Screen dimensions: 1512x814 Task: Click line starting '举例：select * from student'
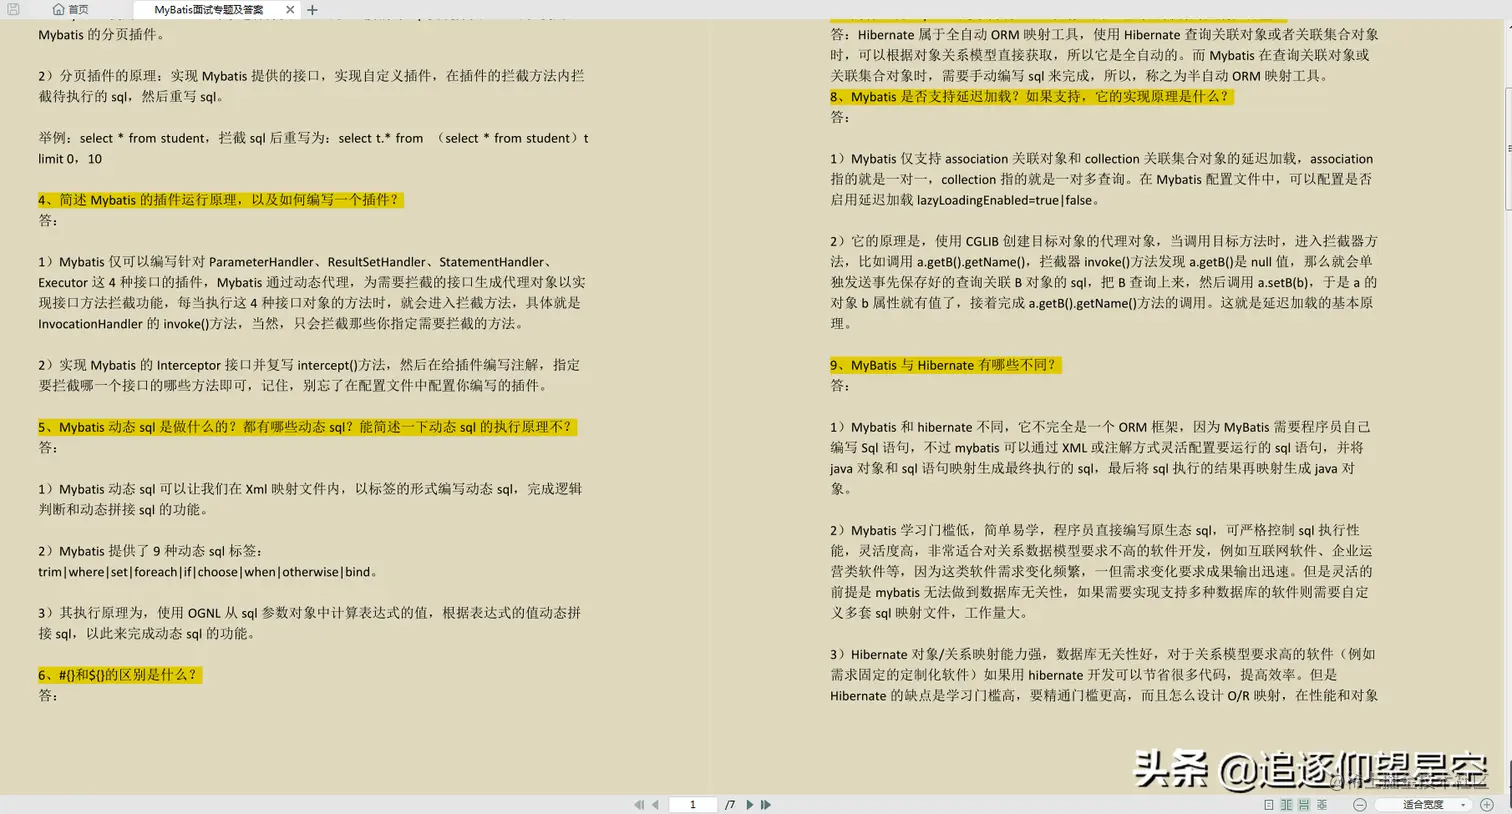(x=313, y=138)
